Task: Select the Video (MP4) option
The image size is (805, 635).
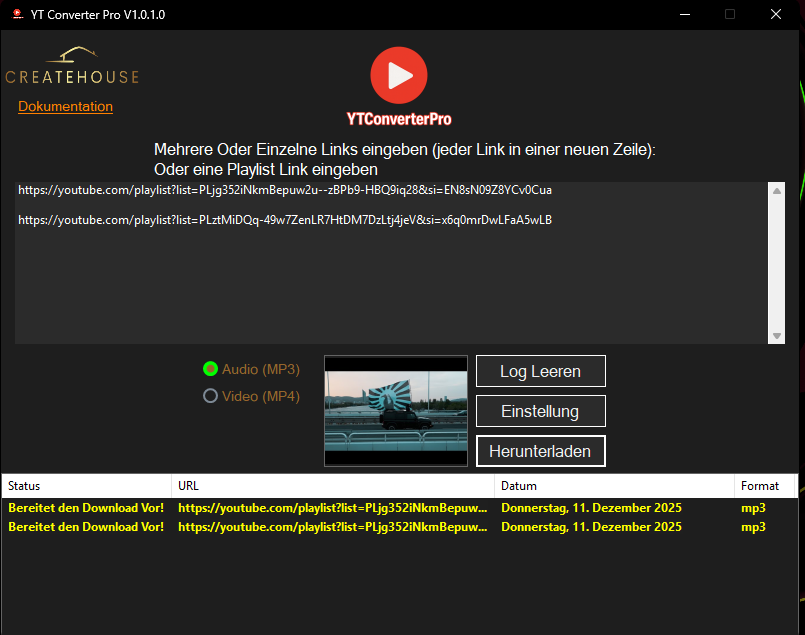Action: pyautogui.click(x=210, y=396)
